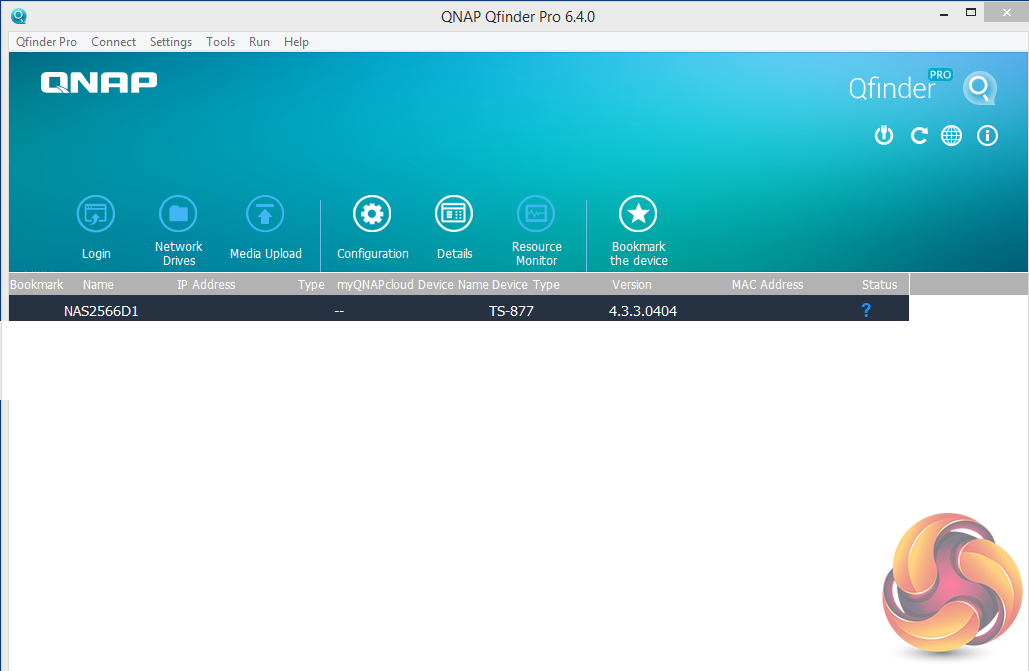Click the 4.3.3.0404 version cell

[642, 311]
